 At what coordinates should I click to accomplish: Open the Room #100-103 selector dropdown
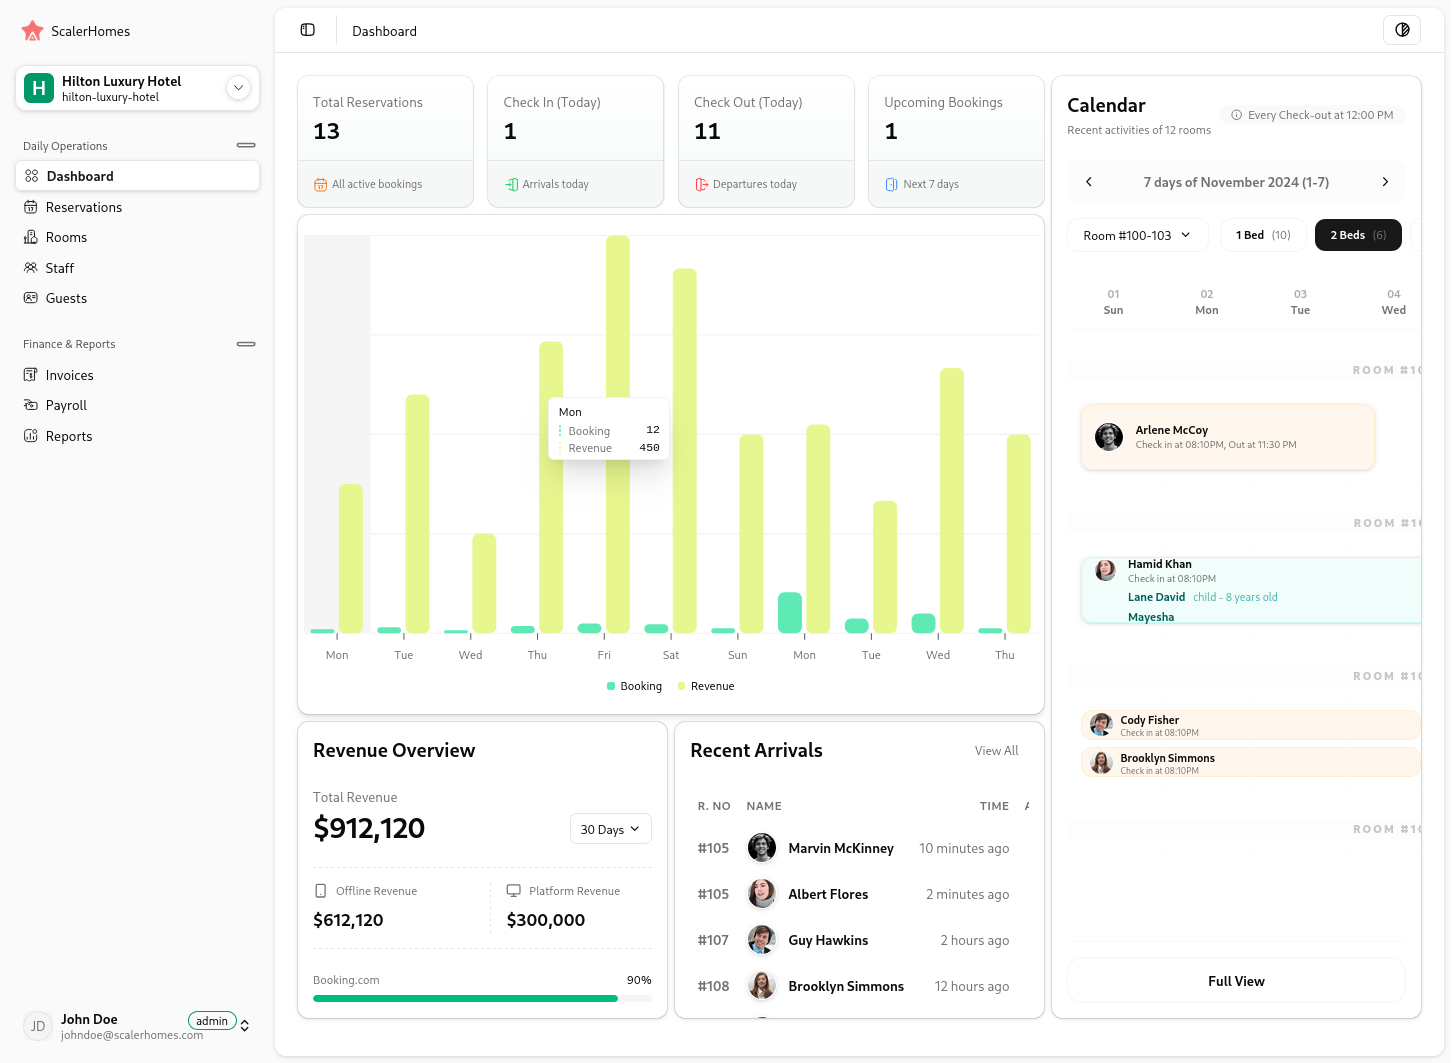(x=1137, y=235)
